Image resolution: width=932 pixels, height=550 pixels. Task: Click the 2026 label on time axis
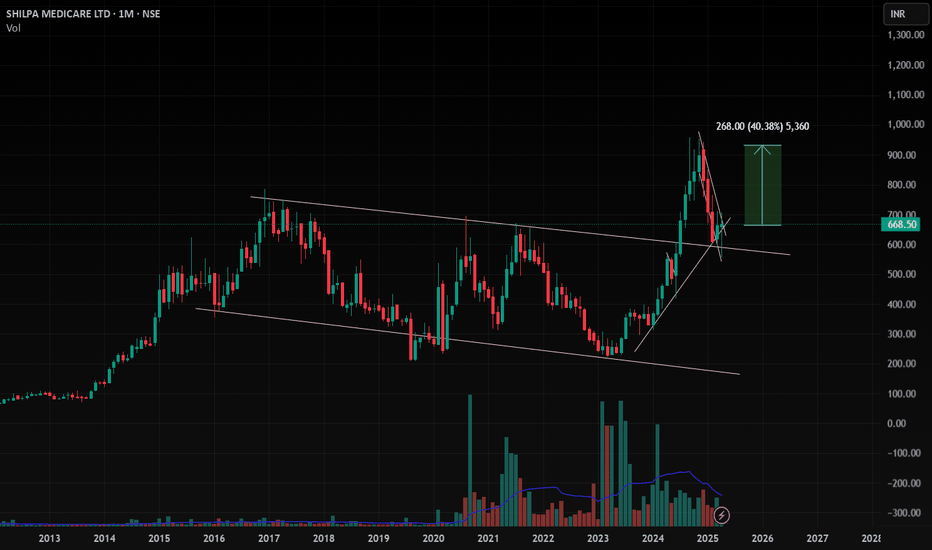coord(763,538)
